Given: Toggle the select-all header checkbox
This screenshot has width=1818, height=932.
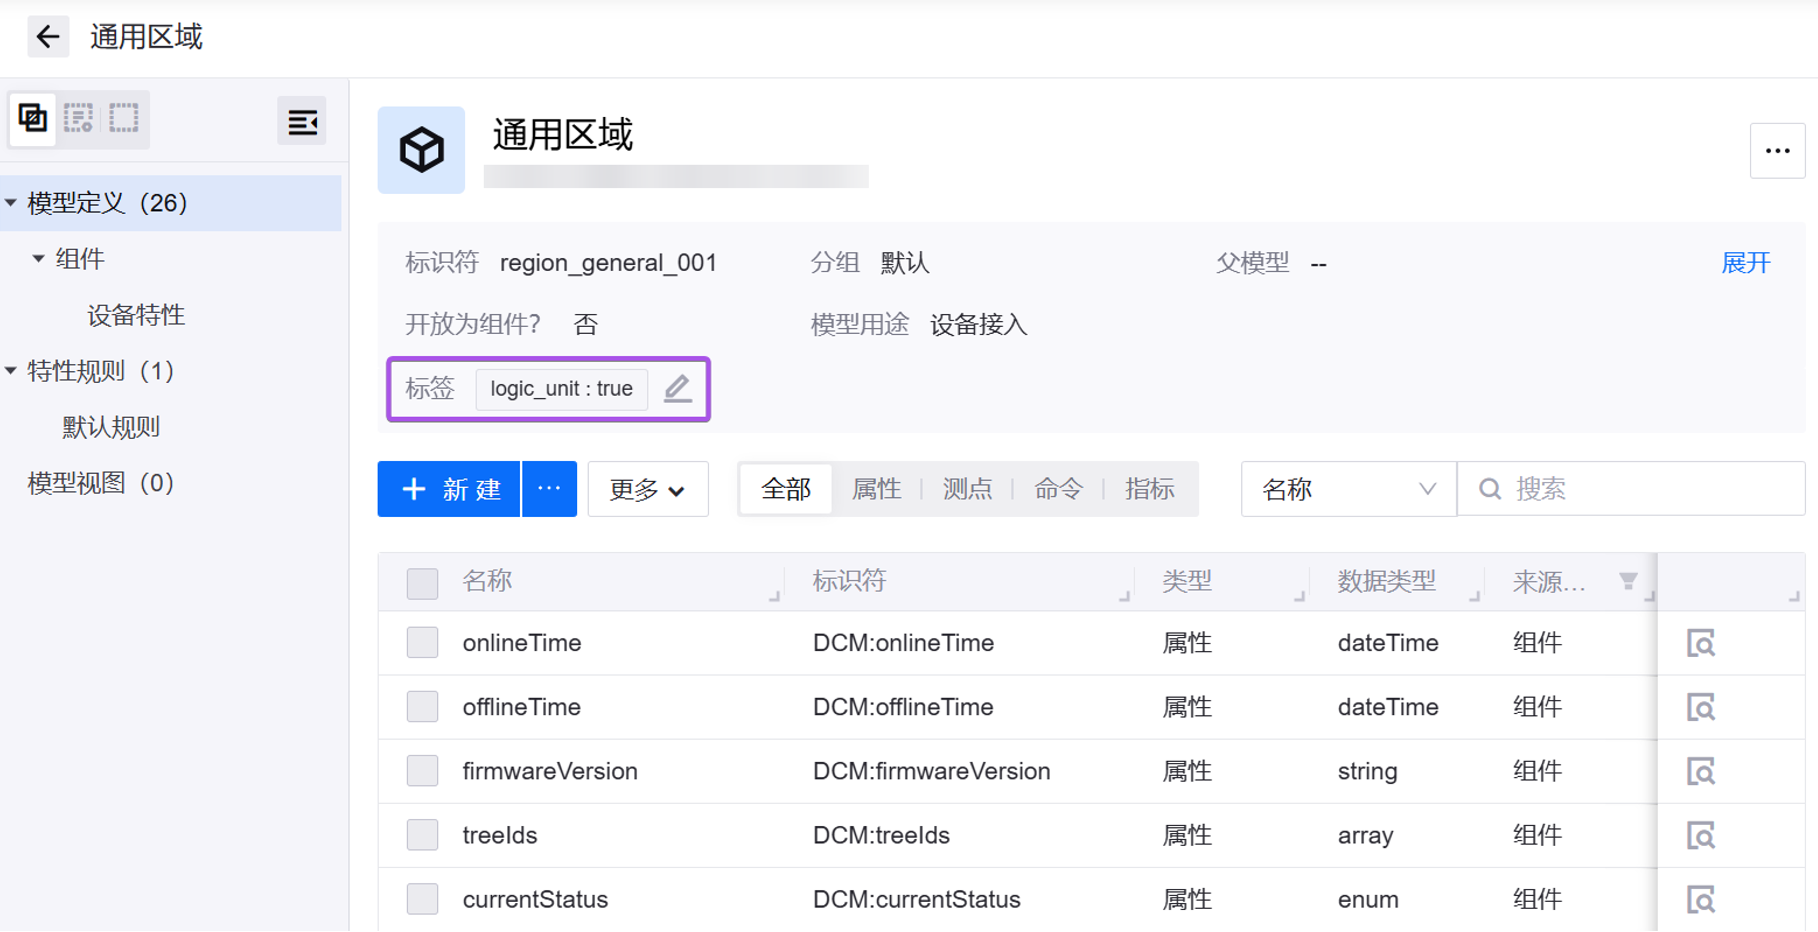Looking at the screenshot, I should 422,582.
